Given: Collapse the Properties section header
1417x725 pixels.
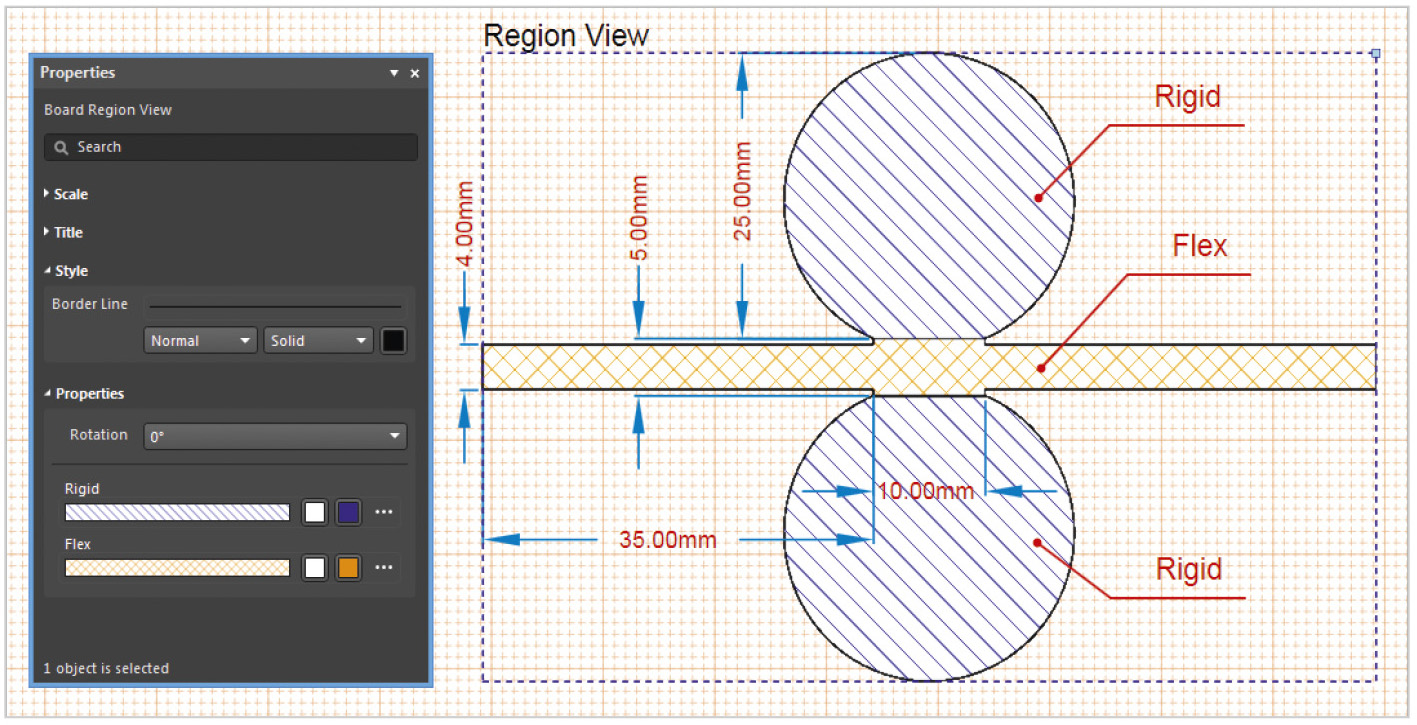Looking at the screenshot, I should 84,394.
